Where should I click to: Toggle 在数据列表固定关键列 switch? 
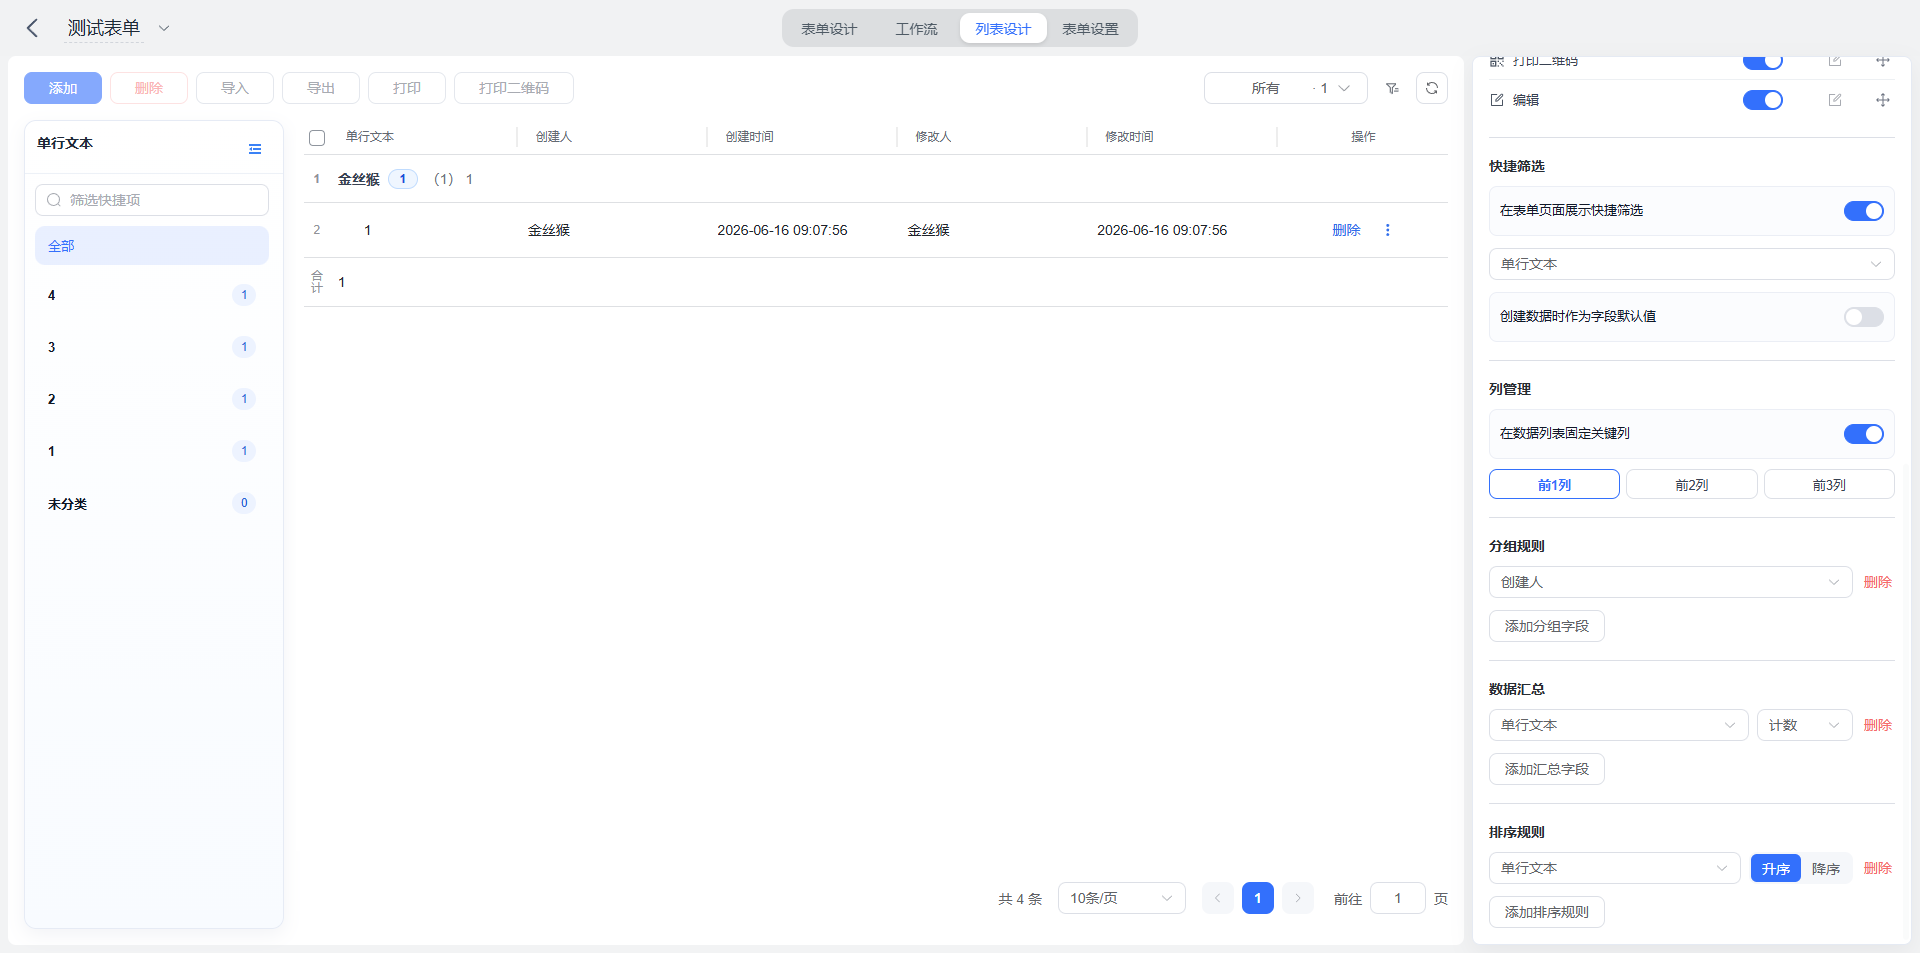tap(1863, 434)
